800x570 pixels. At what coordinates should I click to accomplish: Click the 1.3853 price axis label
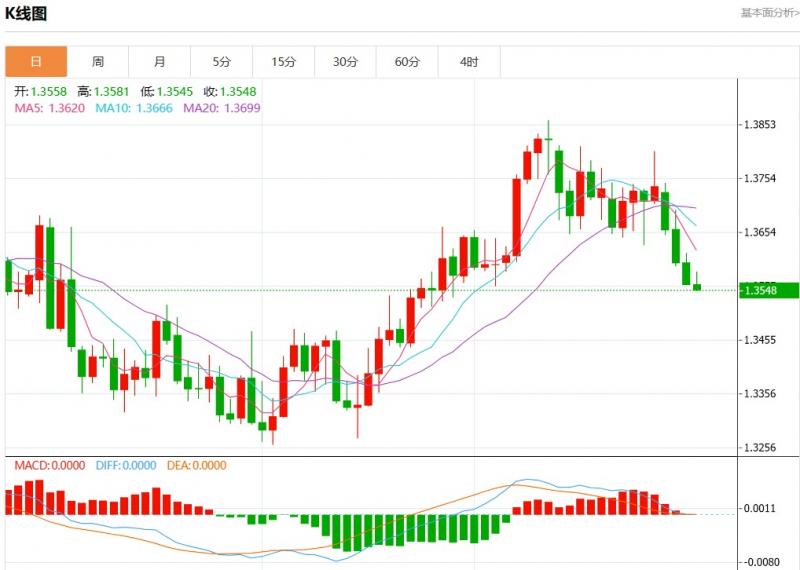pos(760,125)
